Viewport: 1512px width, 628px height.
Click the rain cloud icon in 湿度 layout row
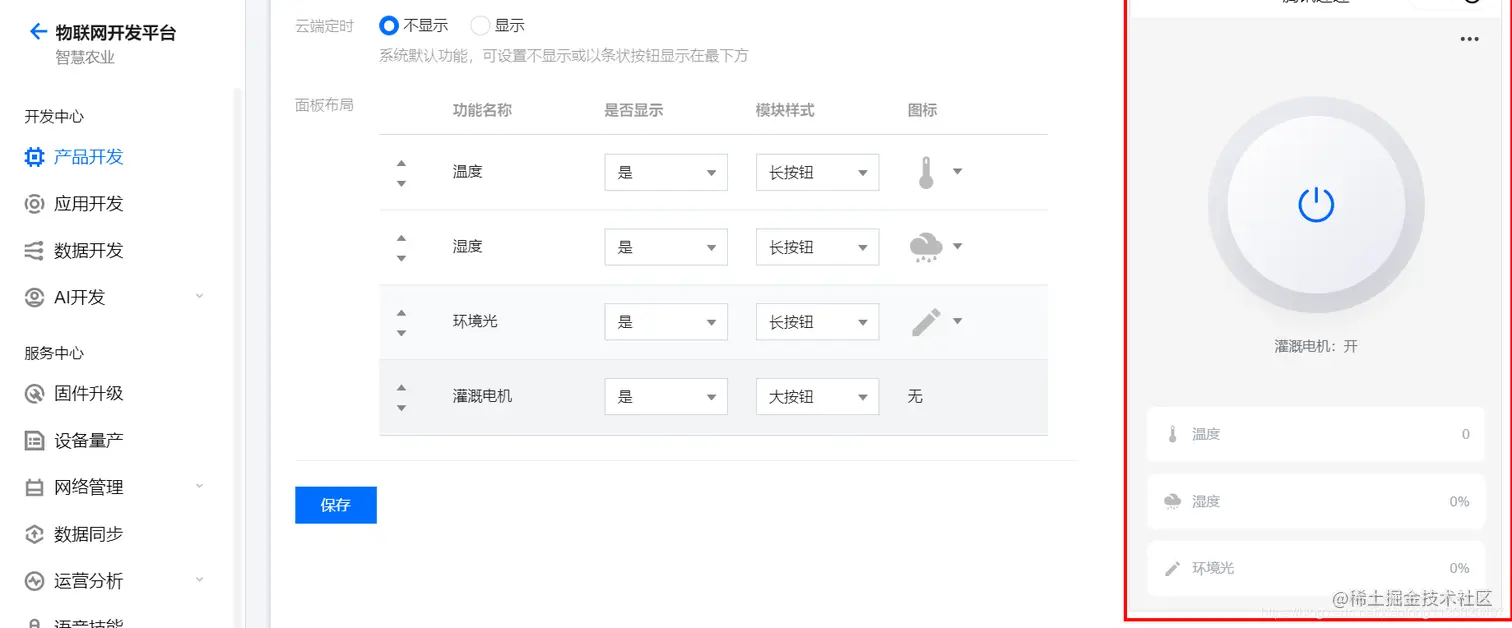tap(926, 247)
